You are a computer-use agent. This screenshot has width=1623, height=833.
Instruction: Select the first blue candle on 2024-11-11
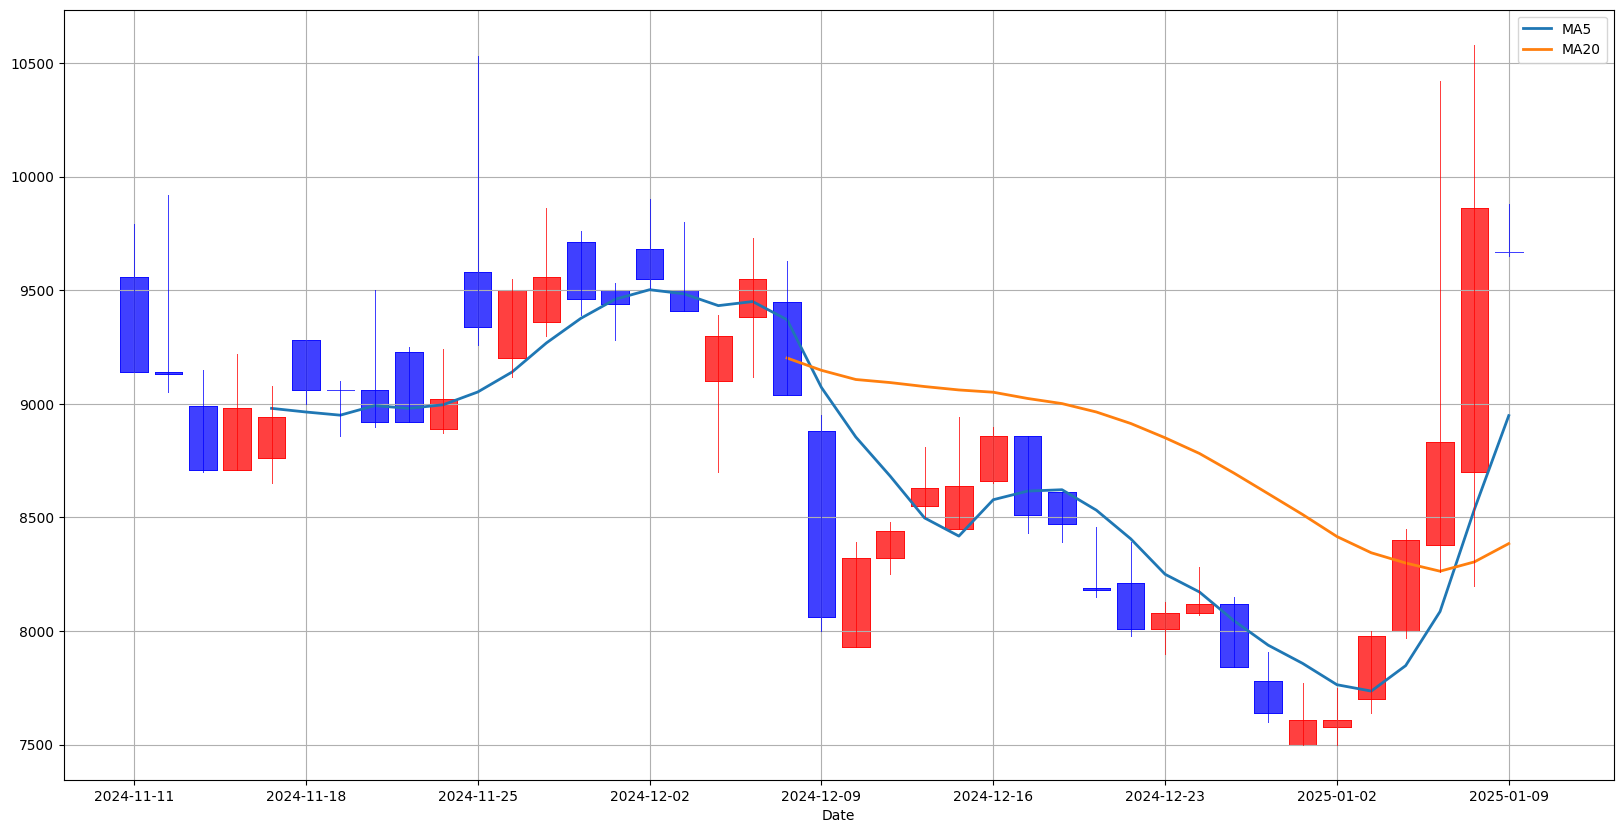(134, 325)
